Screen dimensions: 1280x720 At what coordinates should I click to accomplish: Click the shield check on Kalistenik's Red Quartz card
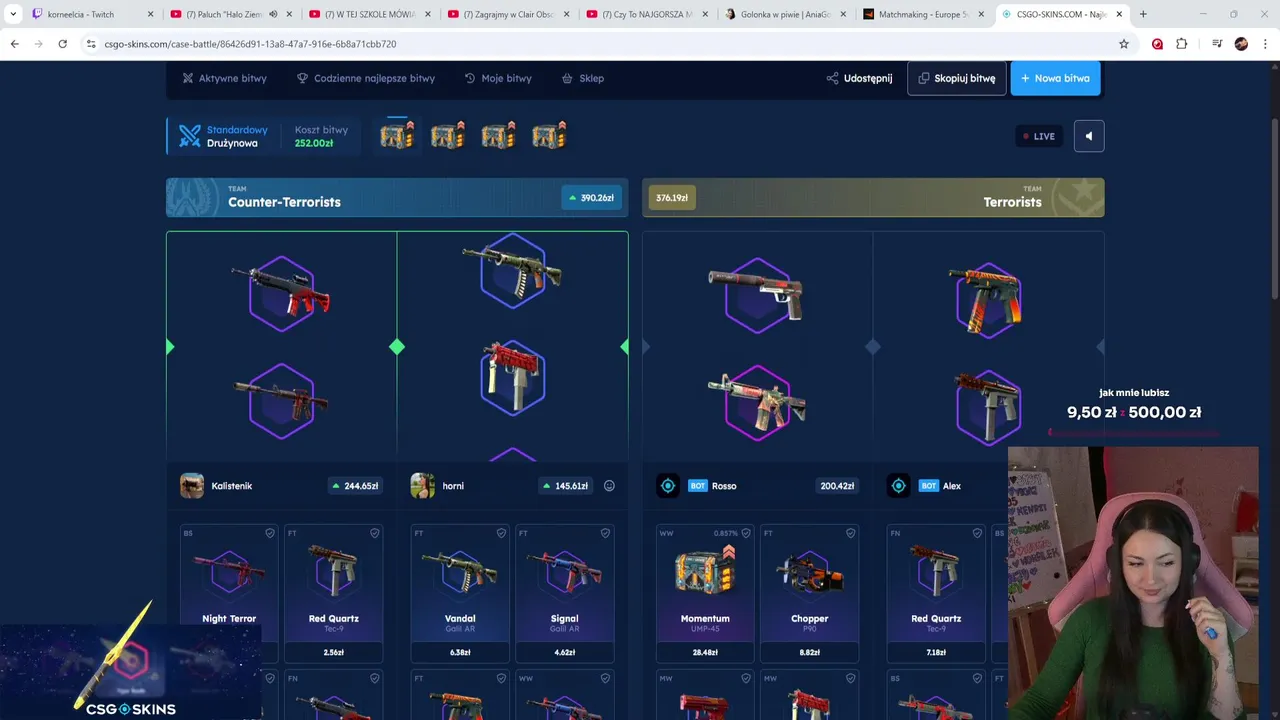tap(375, 533)
